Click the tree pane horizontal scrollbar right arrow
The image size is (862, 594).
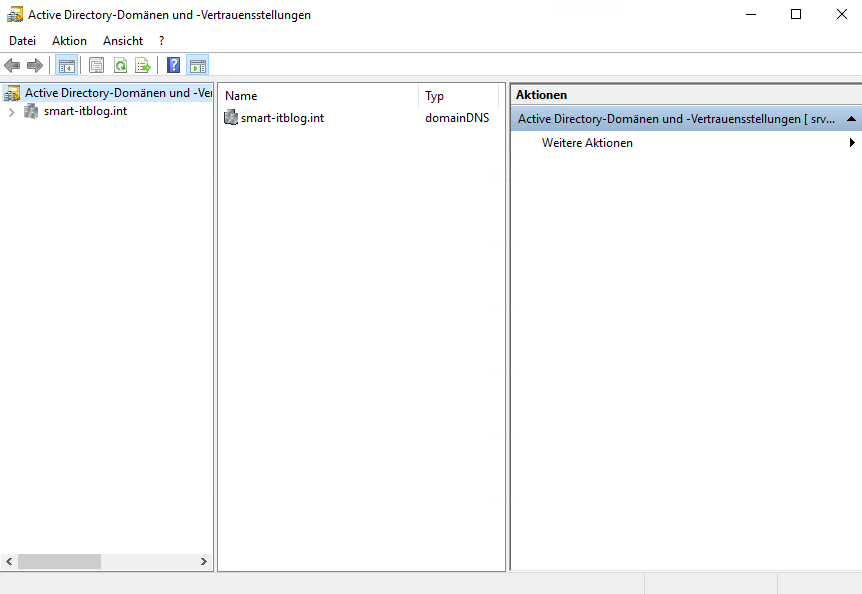click(x=205, y=562)
